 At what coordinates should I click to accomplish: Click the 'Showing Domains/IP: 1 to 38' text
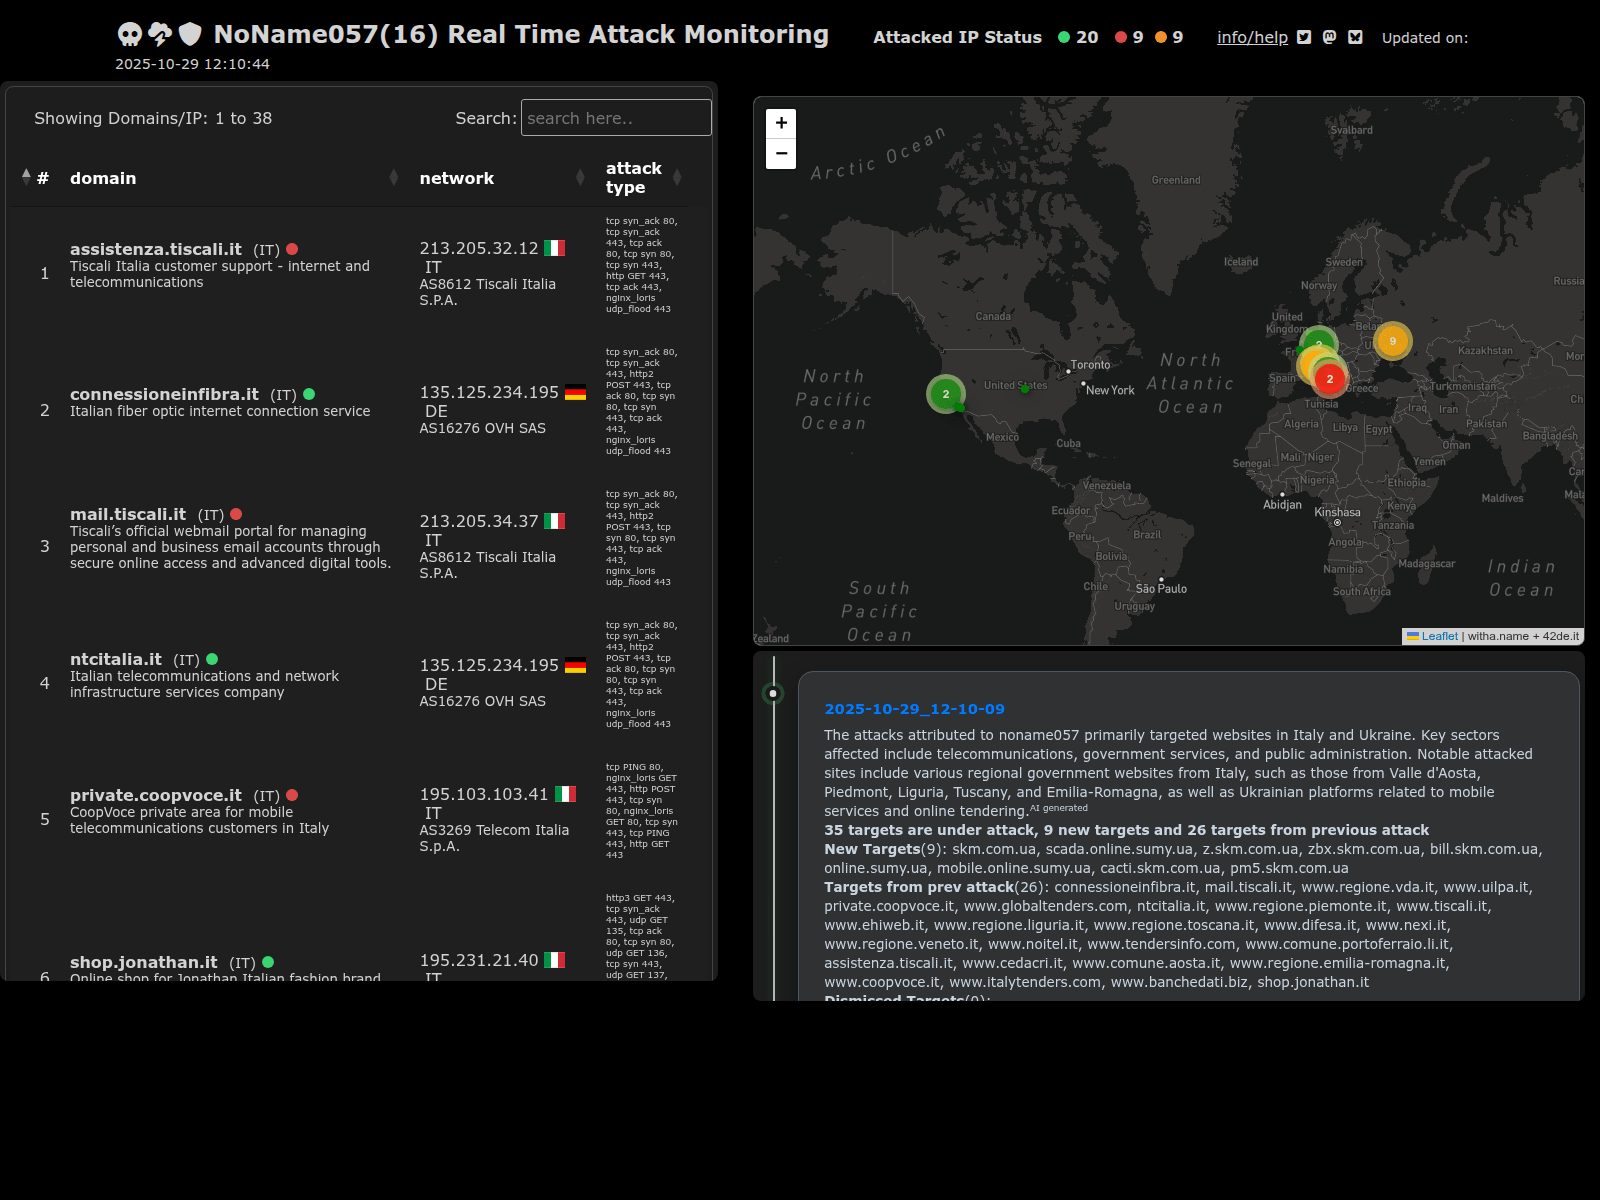(x=153, y=118)
